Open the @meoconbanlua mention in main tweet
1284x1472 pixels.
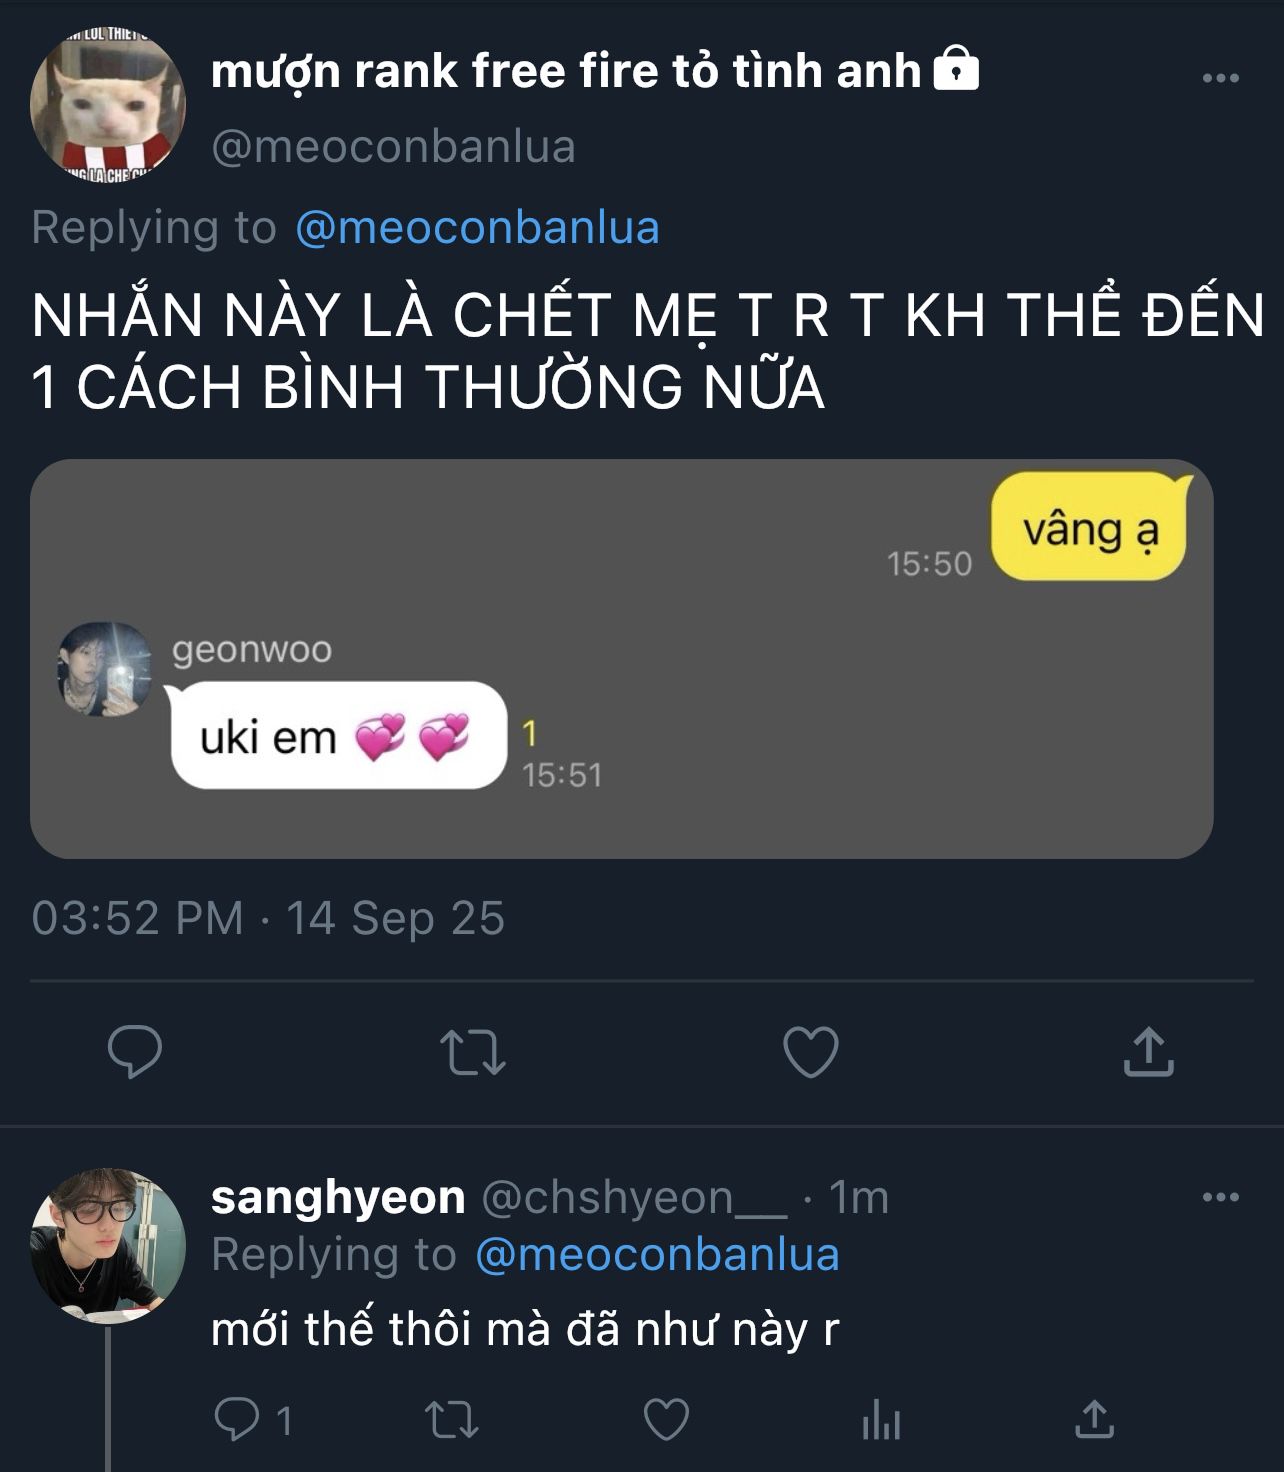477,228
